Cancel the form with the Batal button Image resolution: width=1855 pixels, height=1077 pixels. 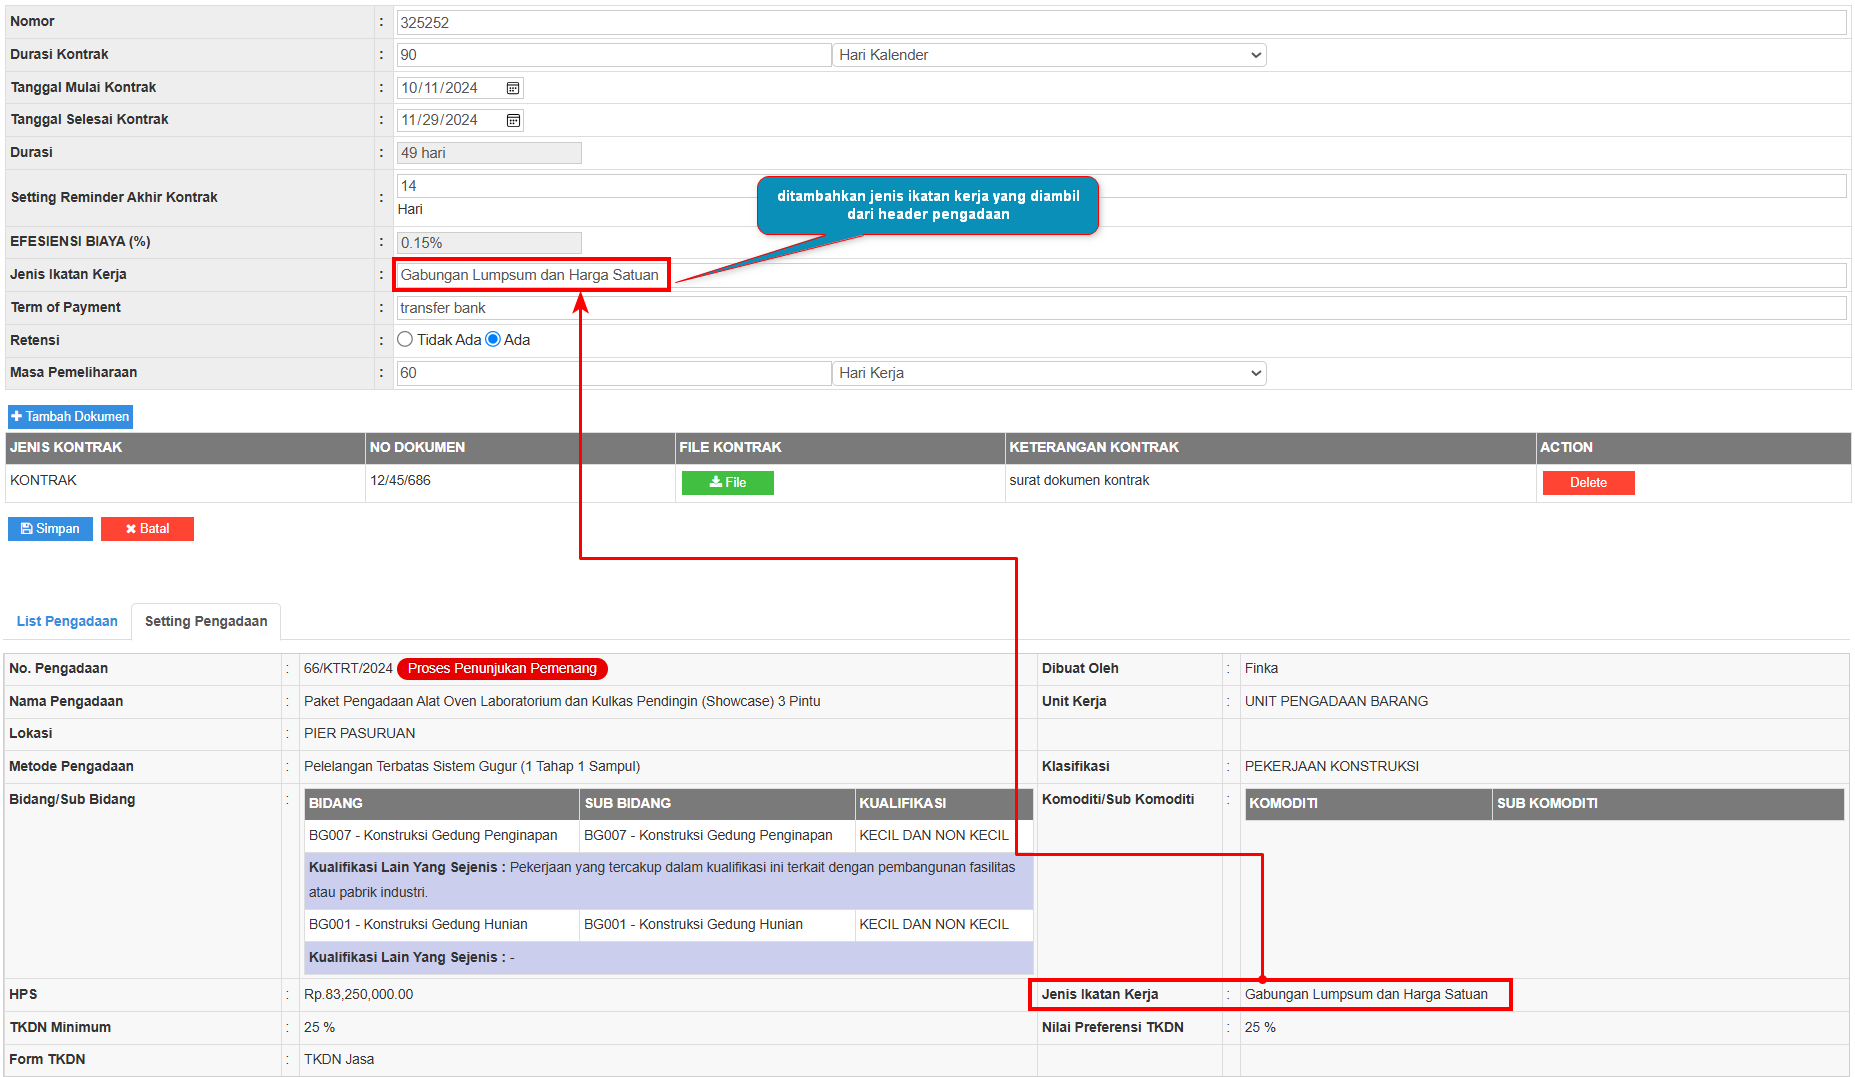tap(147, 529)
